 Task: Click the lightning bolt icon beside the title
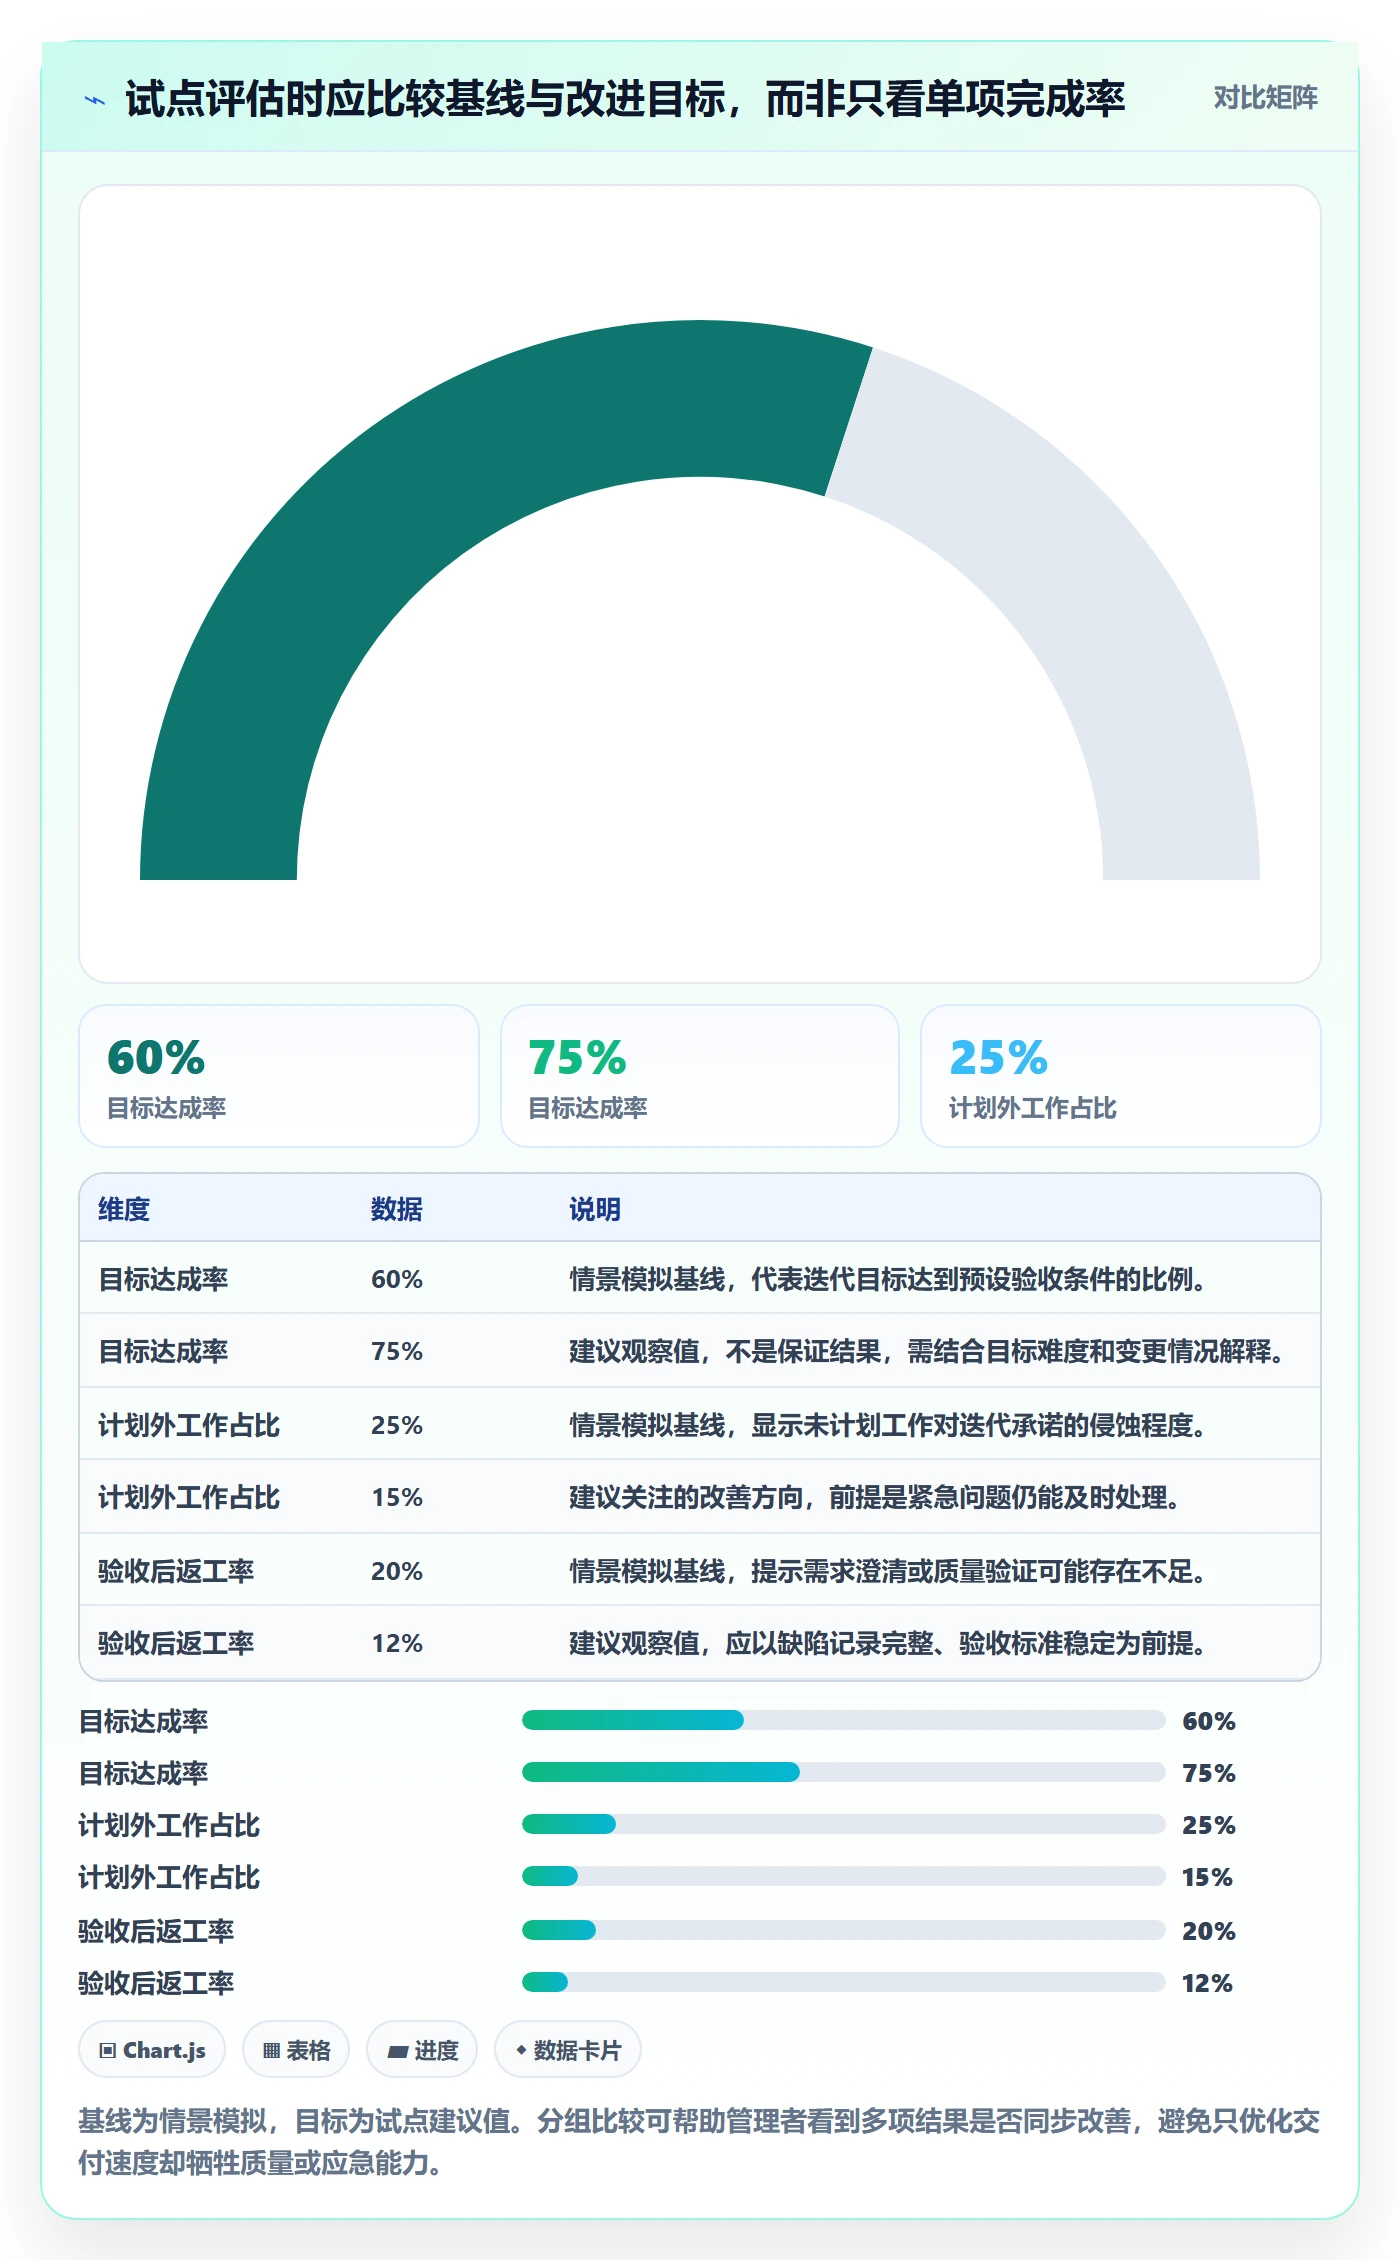pyautogui.click(x=95, y=100)
